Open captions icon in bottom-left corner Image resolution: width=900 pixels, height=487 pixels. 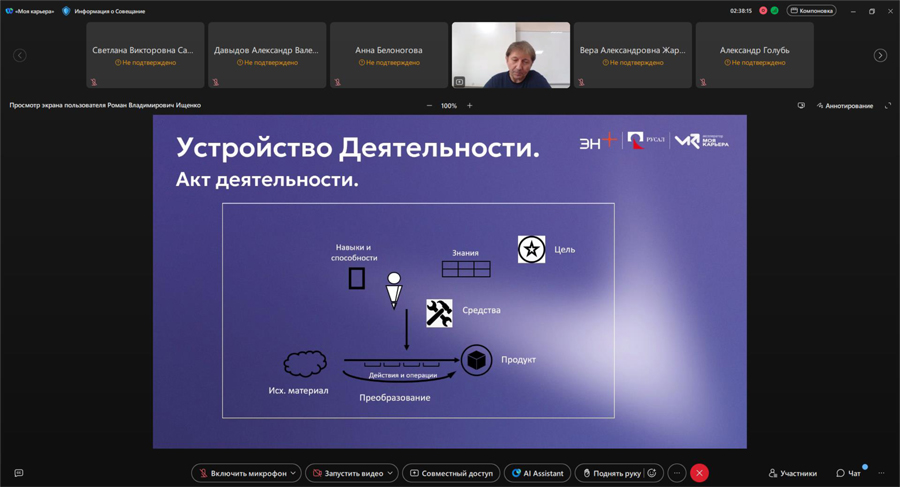[x=19, y=473]
